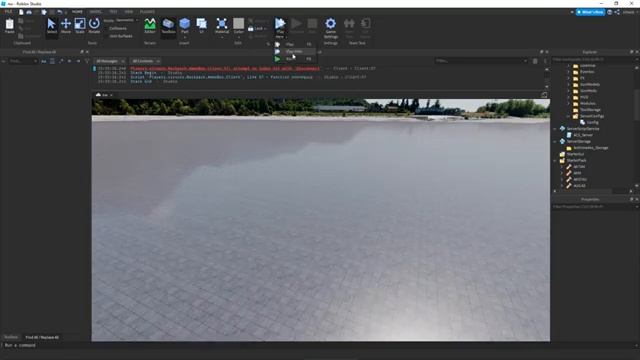Open the Color swatch dropdown

tap(239, 37)
